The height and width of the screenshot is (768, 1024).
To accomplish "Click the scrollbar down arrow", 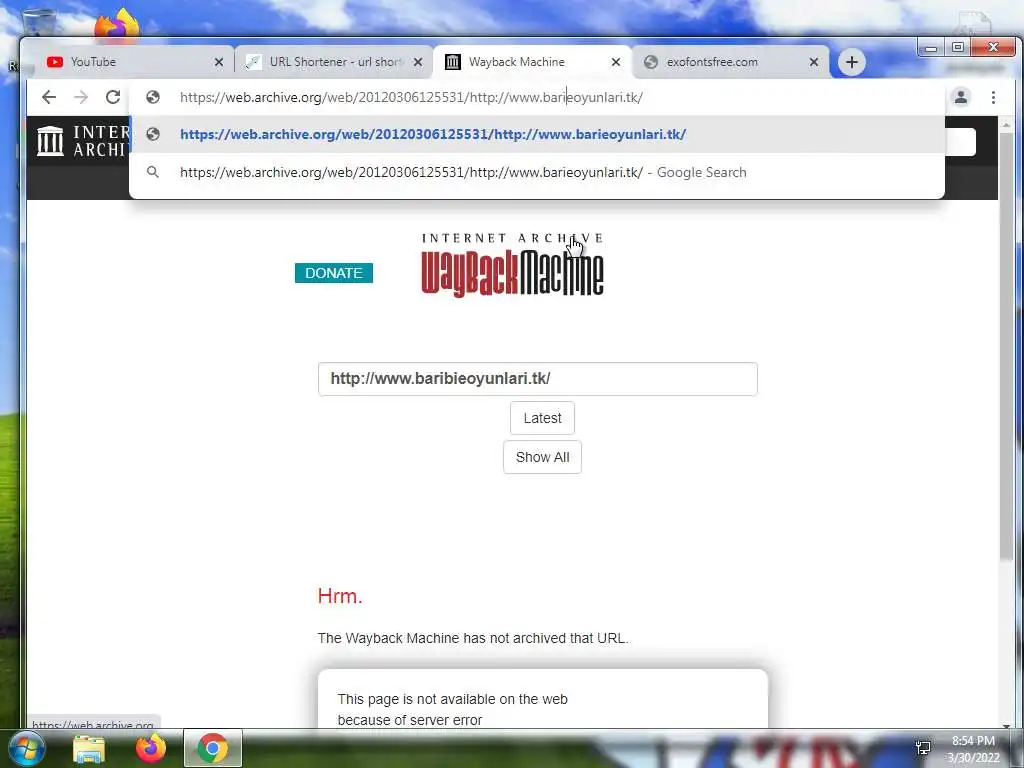I will click(1006, 724).
